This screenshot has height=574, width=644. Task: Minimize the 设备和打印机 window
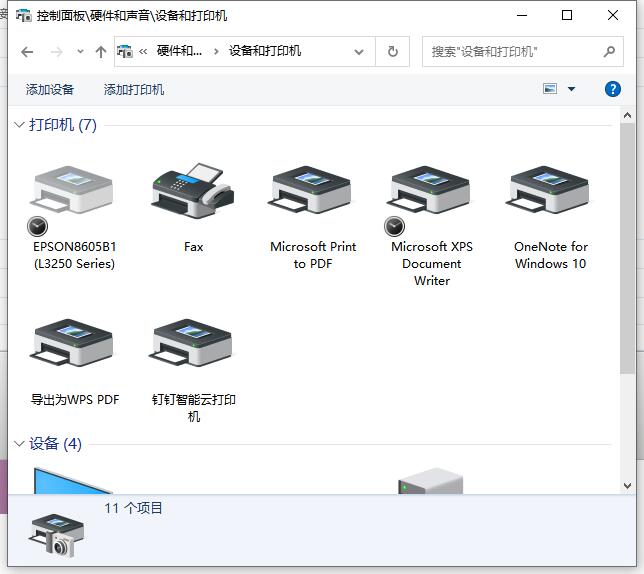[522, 16]
